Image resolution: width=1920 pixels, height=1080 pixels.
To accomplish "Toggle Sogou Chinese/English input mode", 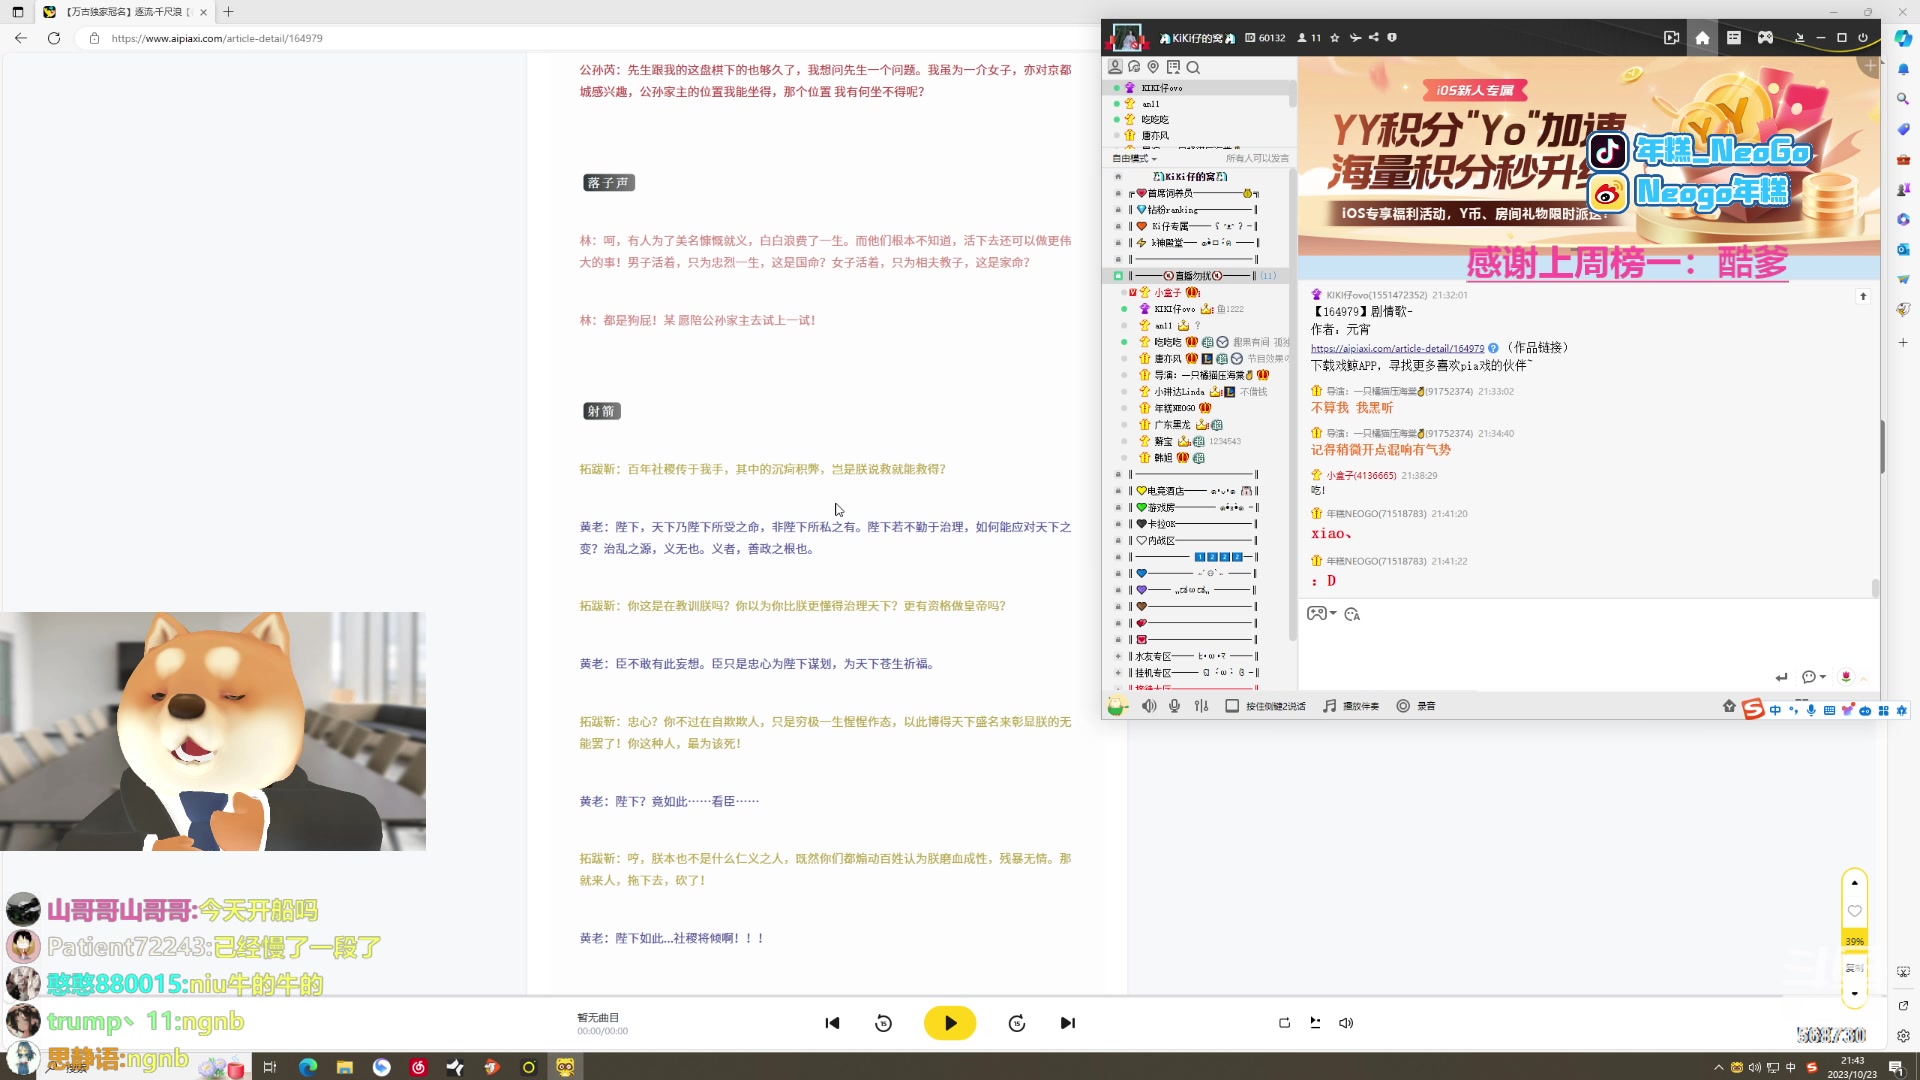I will pos(1775,710).
